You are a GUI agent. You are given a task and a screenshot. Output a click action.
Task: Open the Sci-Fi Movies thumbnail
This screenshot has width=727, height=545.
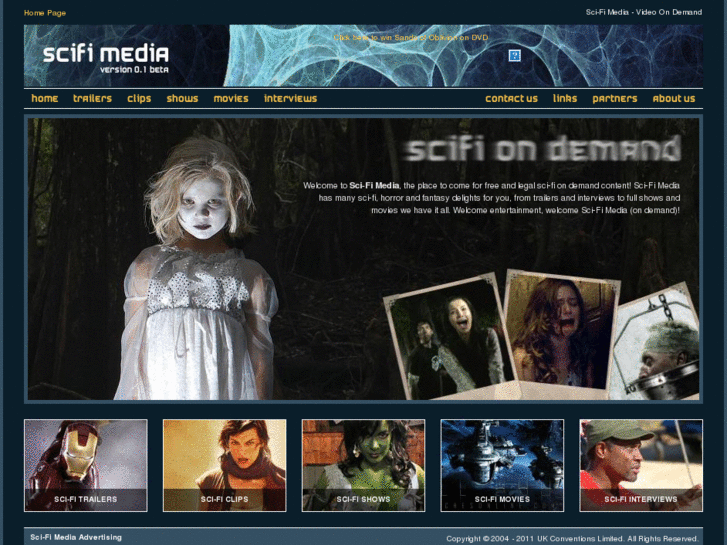click(x=502, y=465)
